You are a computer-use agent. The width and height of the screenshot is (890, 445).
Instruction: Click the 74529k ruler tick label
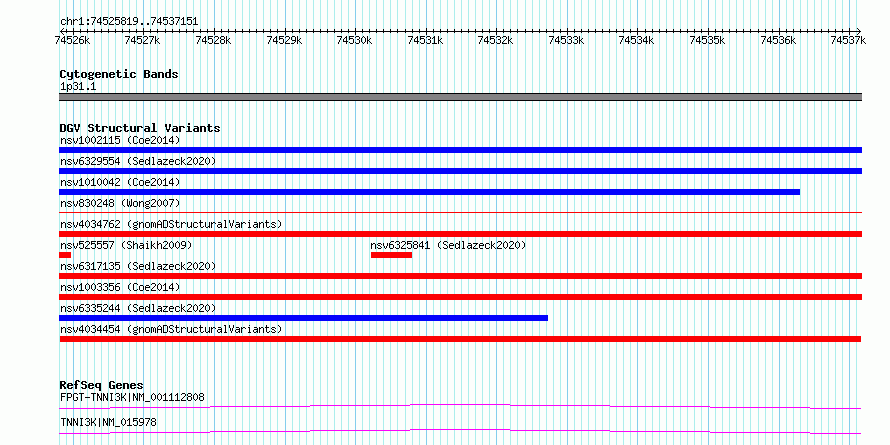284,40
